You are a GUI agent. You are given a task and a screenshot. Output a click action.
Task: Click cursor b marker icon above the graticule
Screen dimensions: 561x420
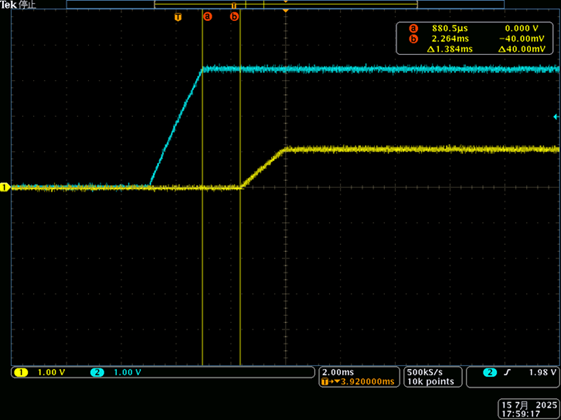pos(234,16)
